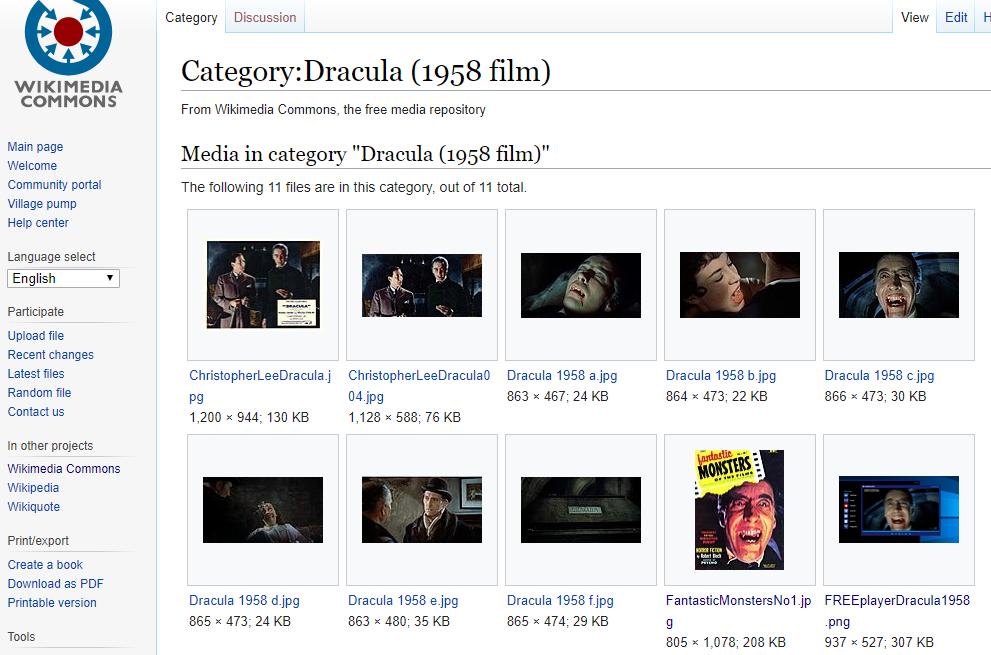Open ChristopherLeeDracula004.jpg thumbnail image

pyautogui.click(x=422, y=285)
